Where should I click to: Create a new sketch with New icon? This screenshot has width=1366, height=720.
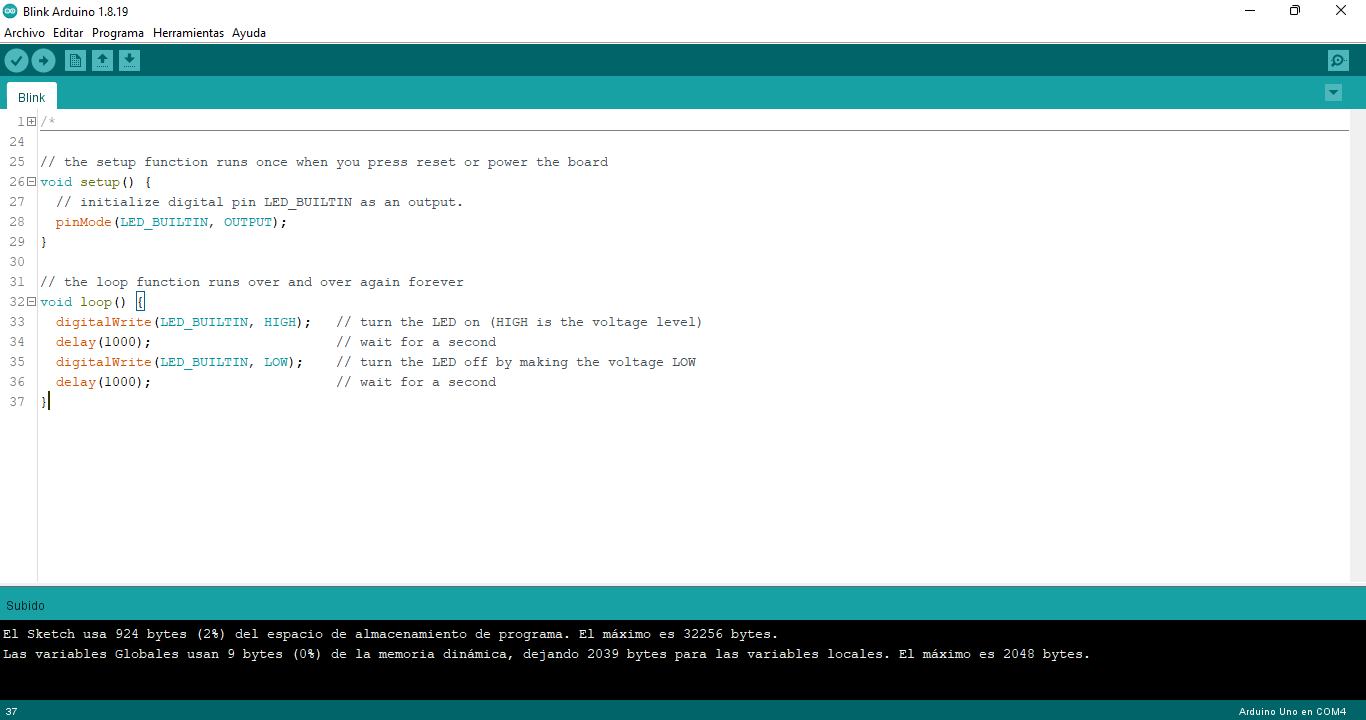pyautogui.click(x=75, y=61)
